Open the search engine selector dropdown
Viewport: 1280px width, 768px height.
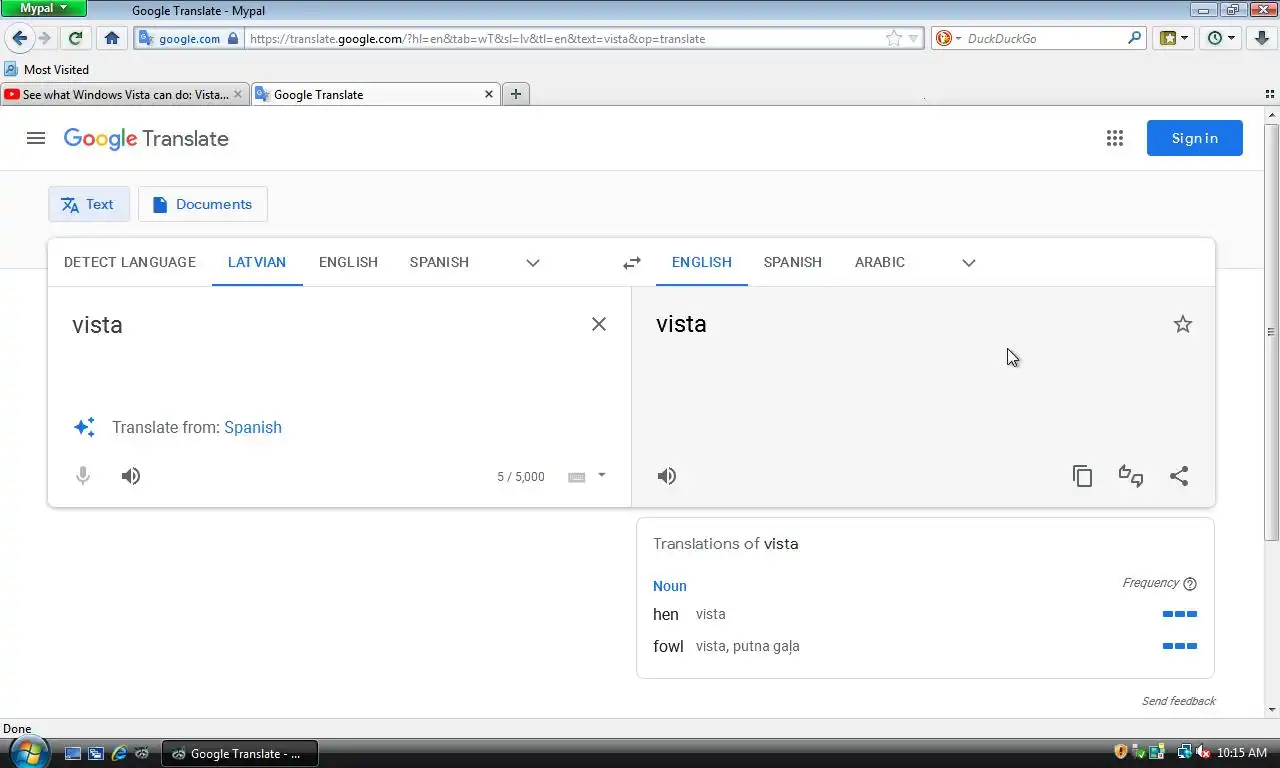click(948, 38)
